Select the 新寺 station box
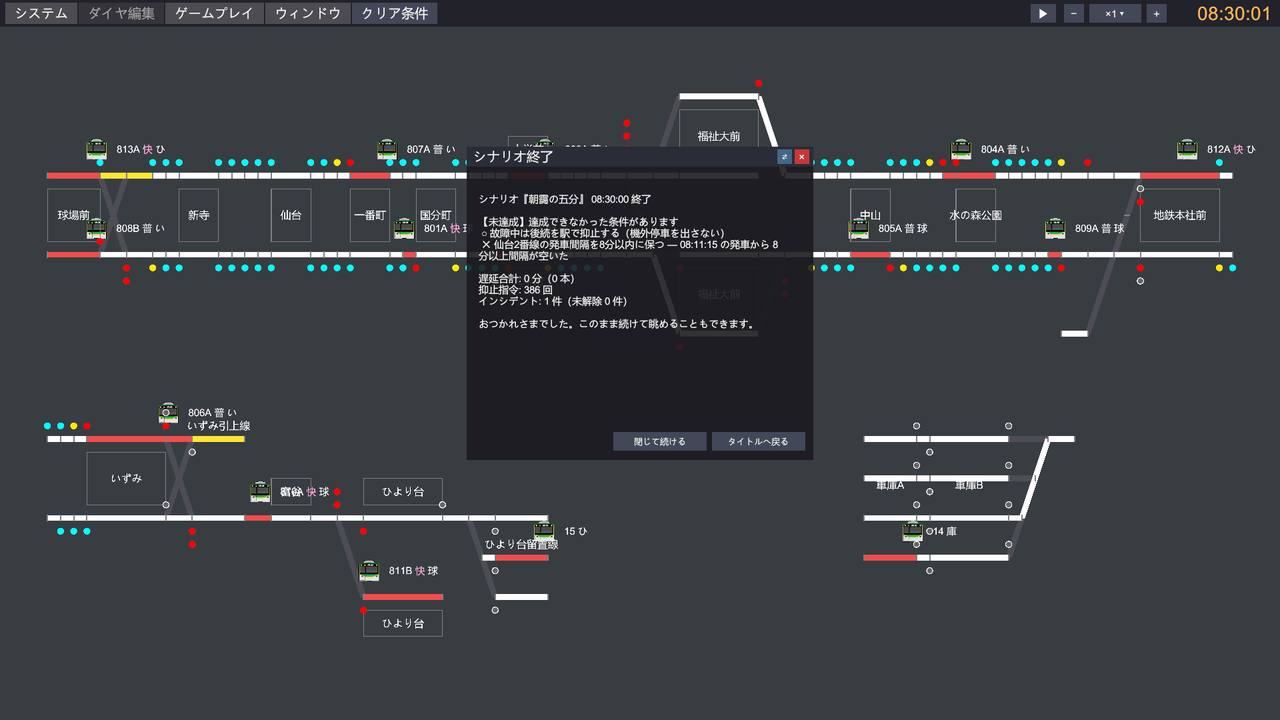1280x720 pixels. click(x=198, y=215)
